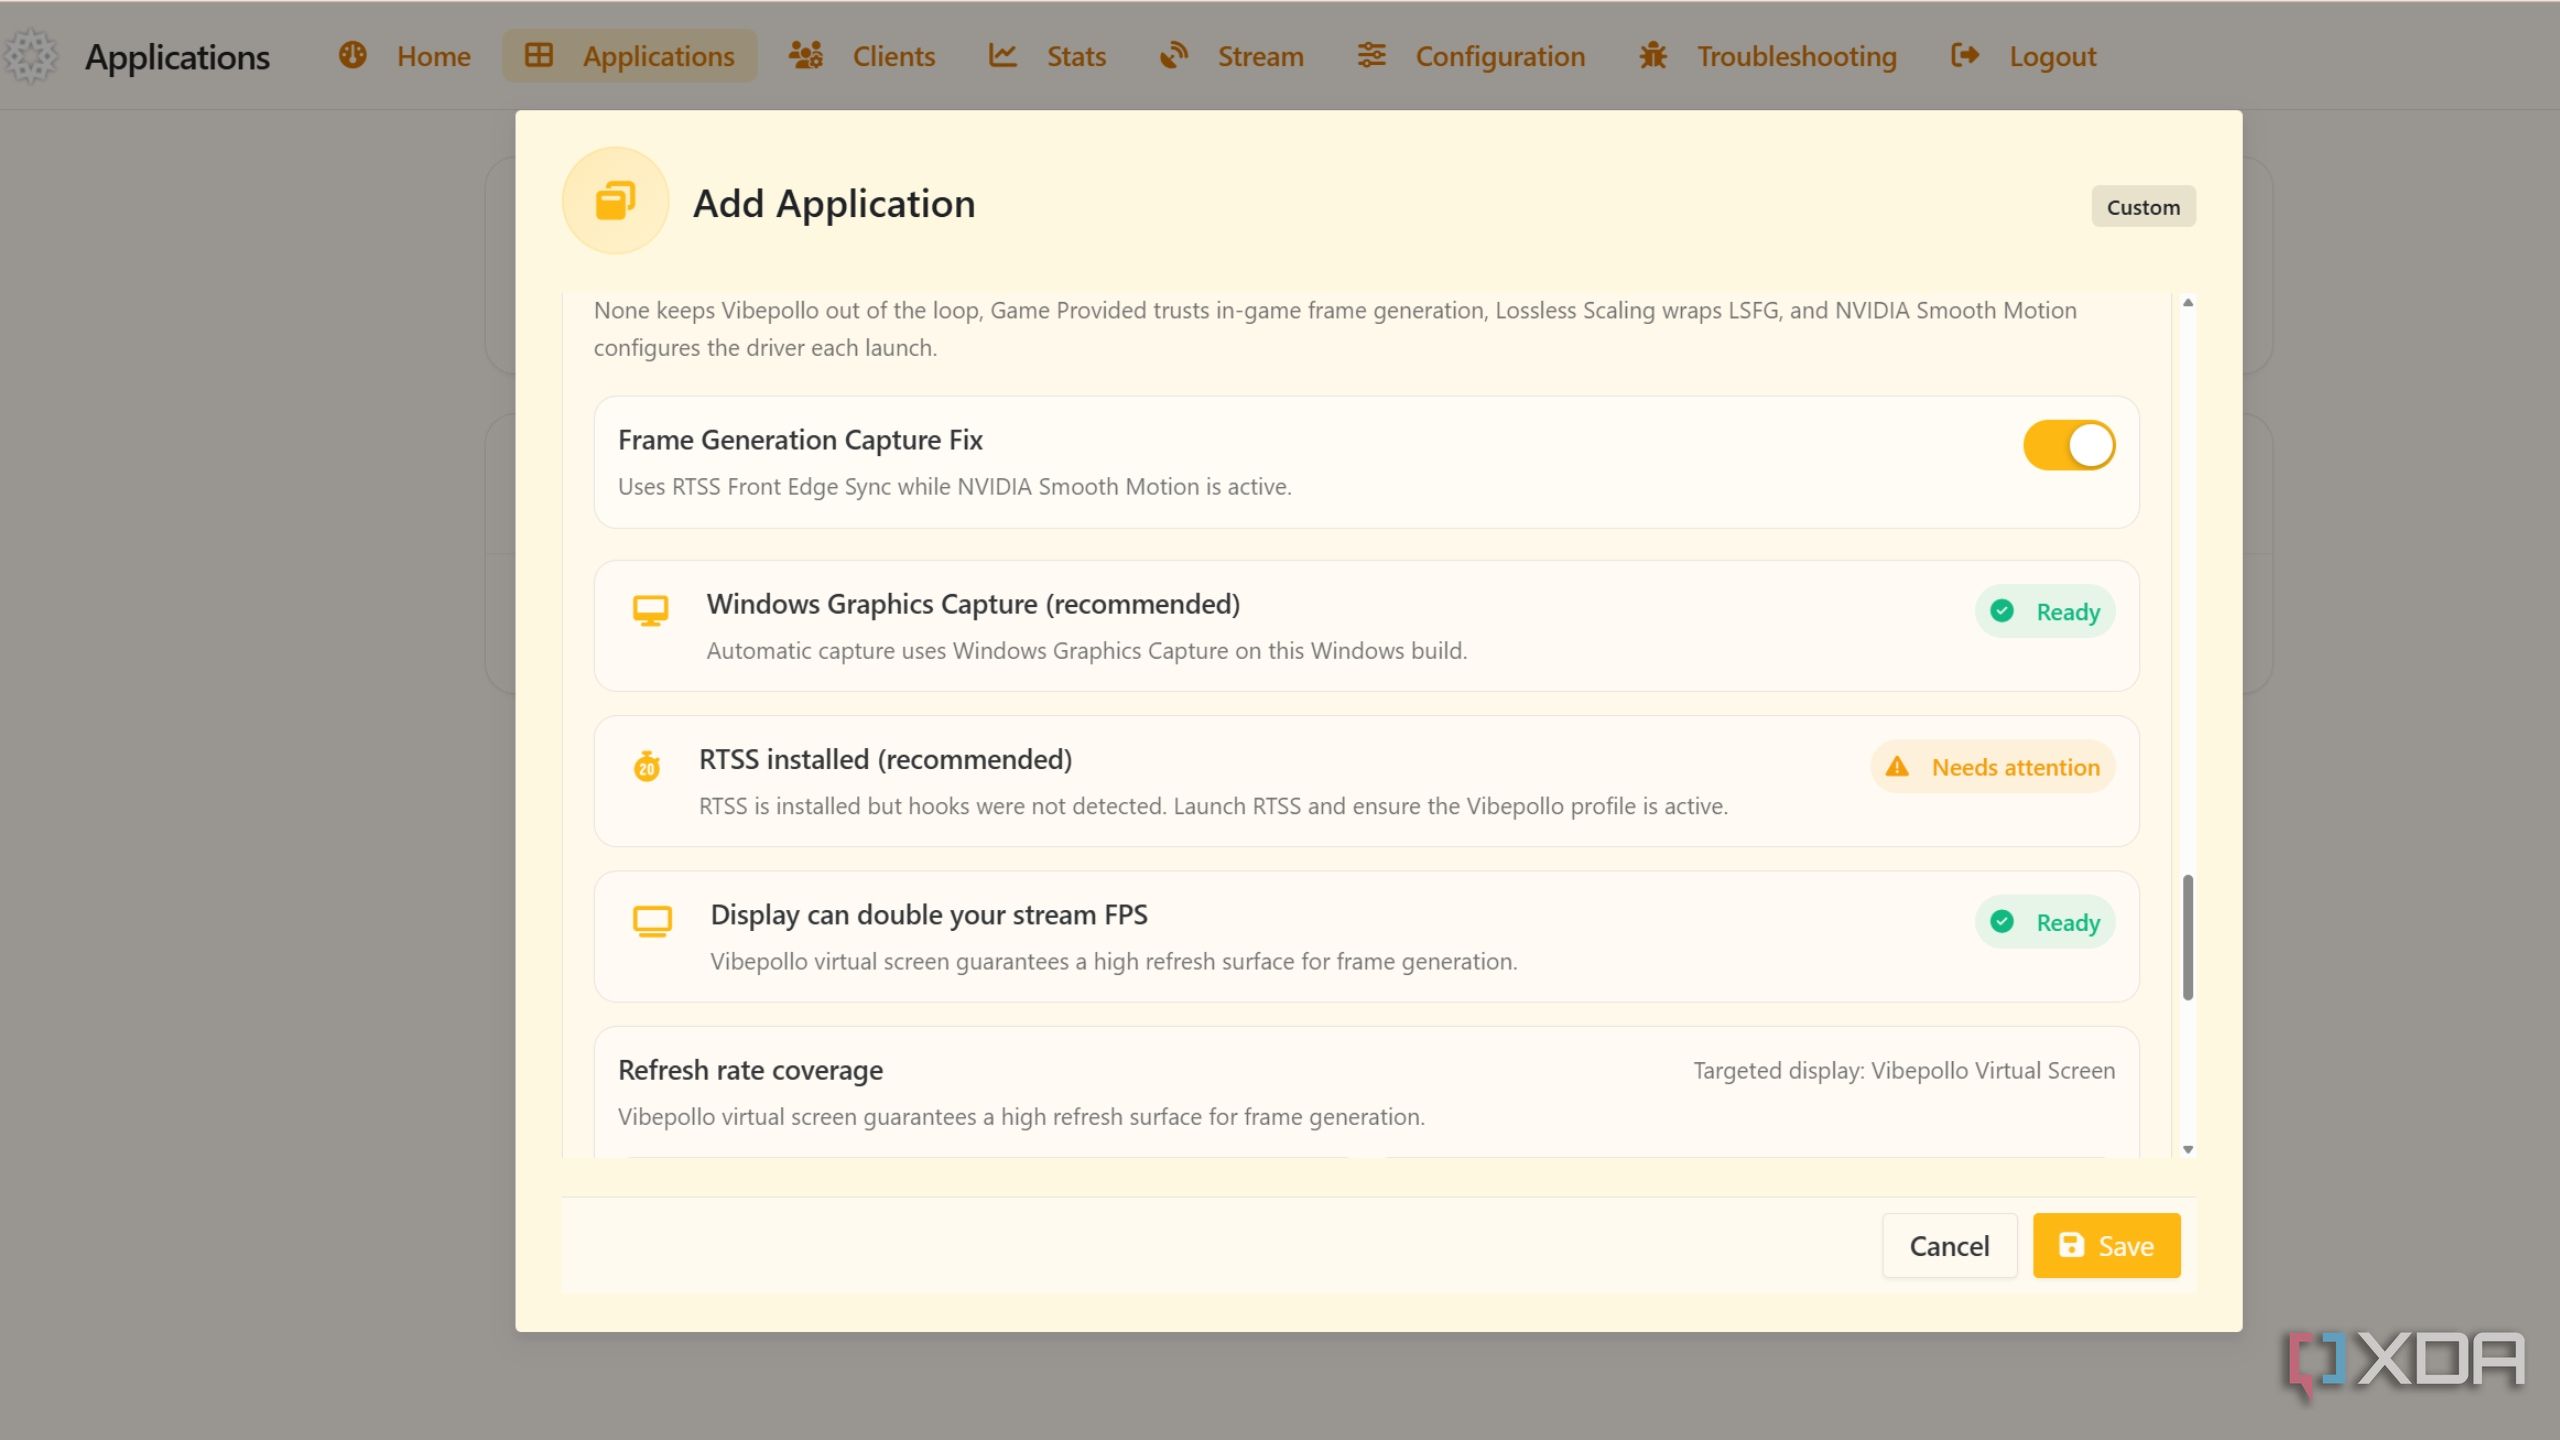Click the Troubleshooting bug icon

click(1653, 55)
